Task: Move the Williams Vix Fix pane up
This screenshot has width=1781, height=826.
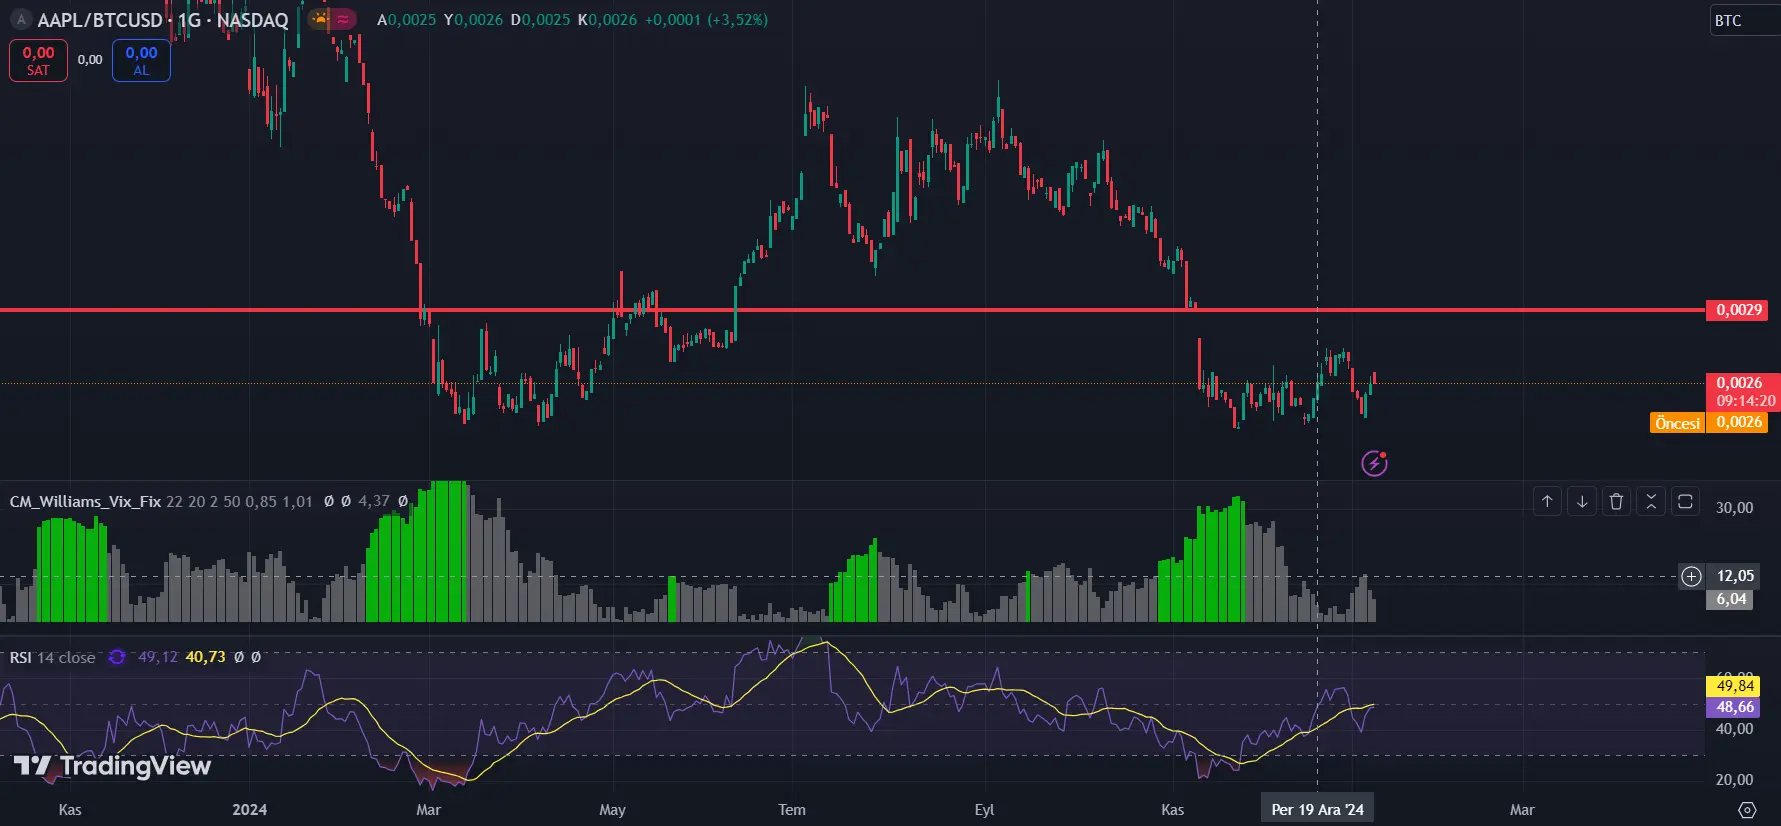Action: 1547,501
